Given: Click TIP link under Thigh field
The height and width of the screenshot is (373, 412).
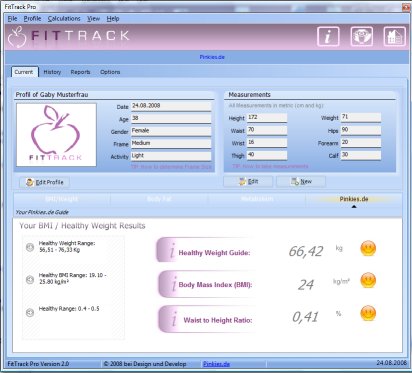Looking at the screenshot, I should (x=270, y=166).
